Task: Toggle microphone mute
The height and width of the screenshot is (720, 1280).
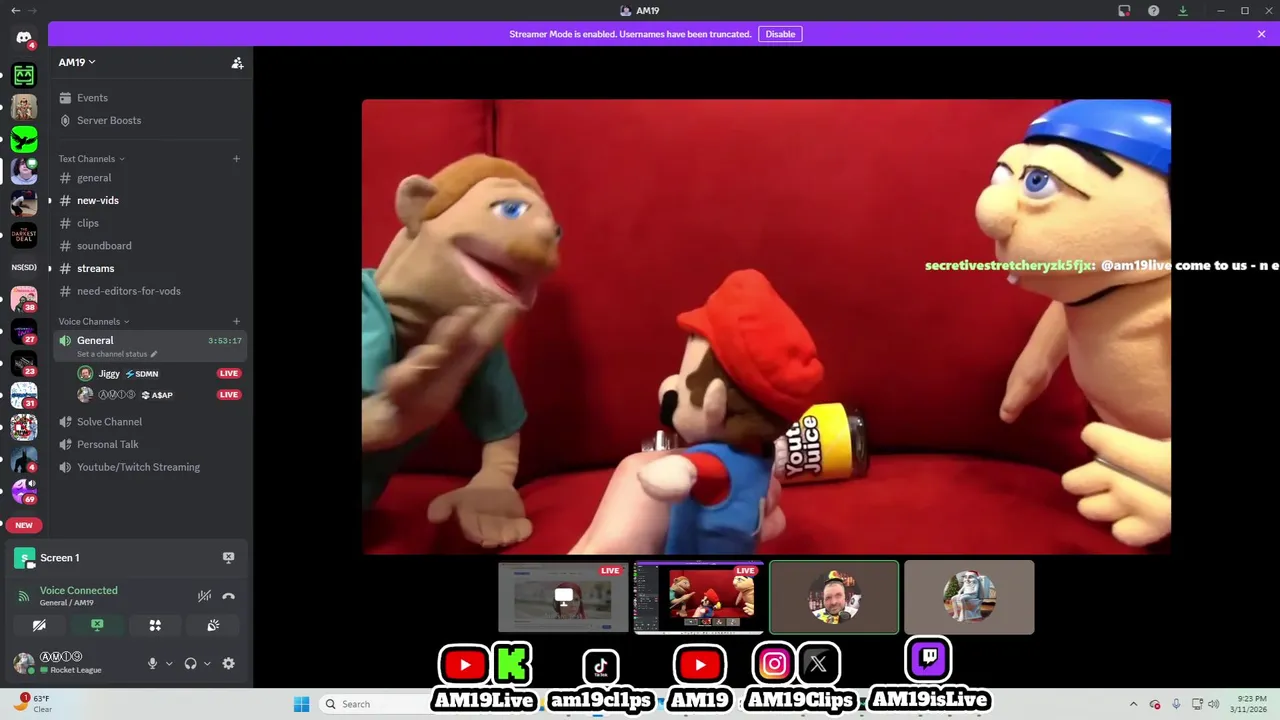Action: pos(153,663)
